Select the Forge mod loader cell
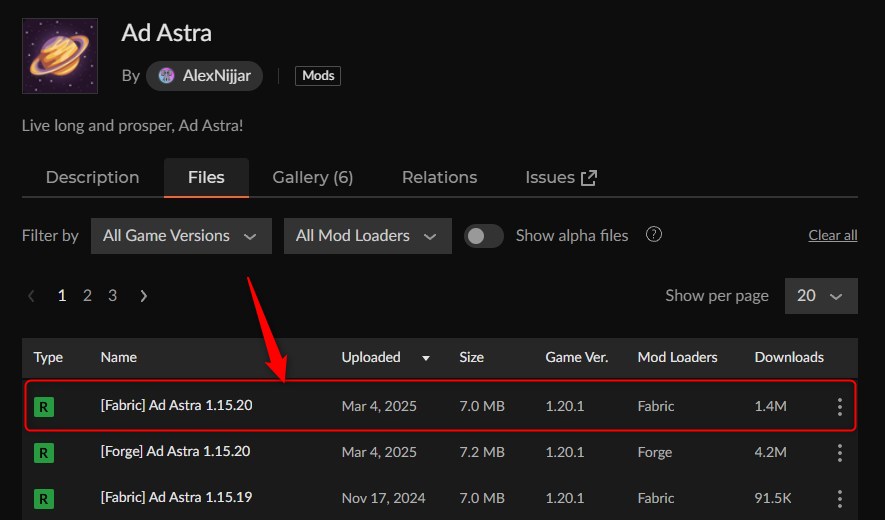The width and height of the screenshot is (885, 520). tap(655, 453)
